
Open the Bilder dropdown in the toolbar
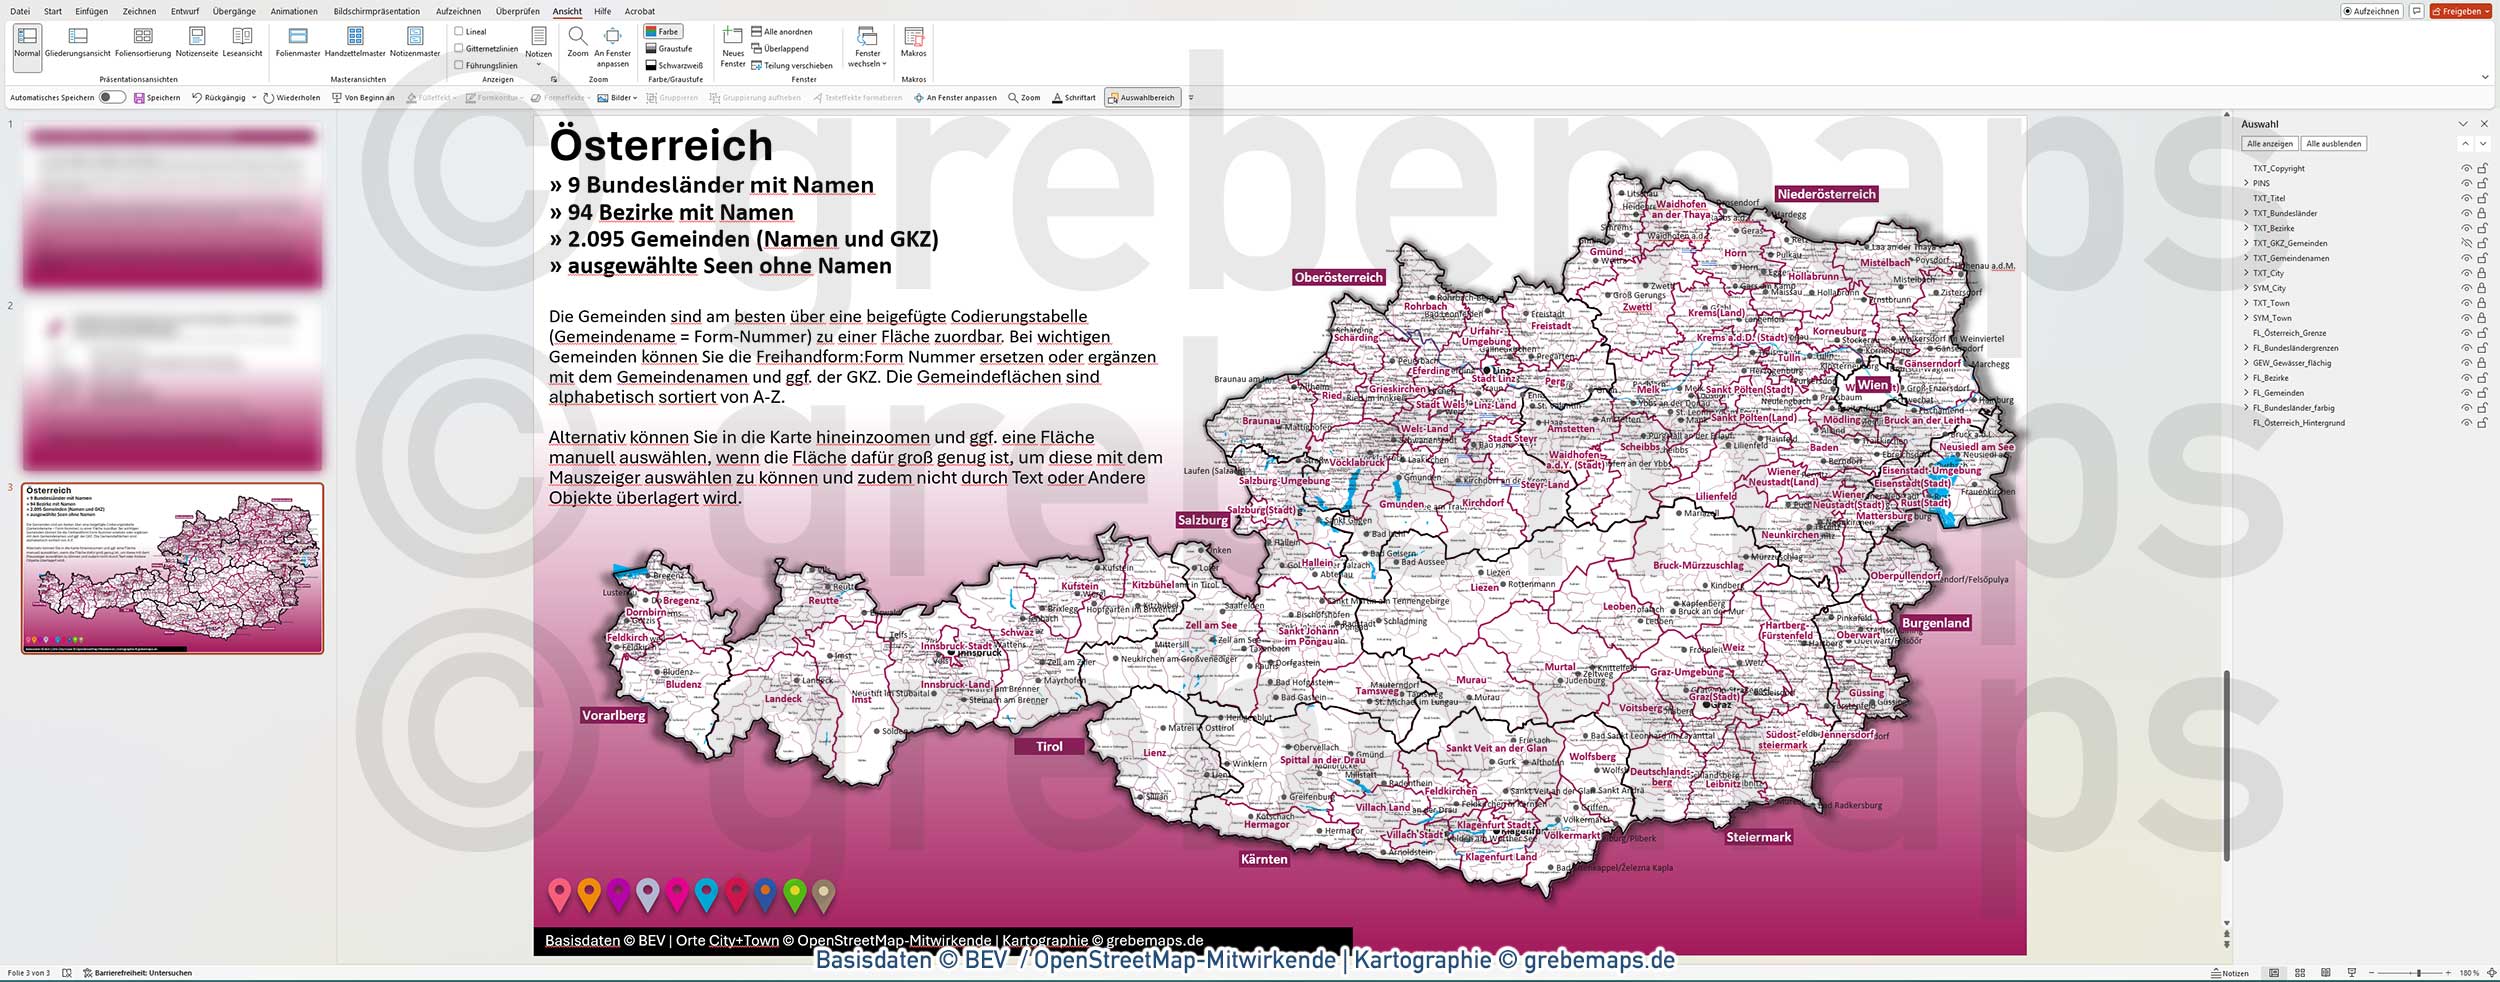click(618, 97)
